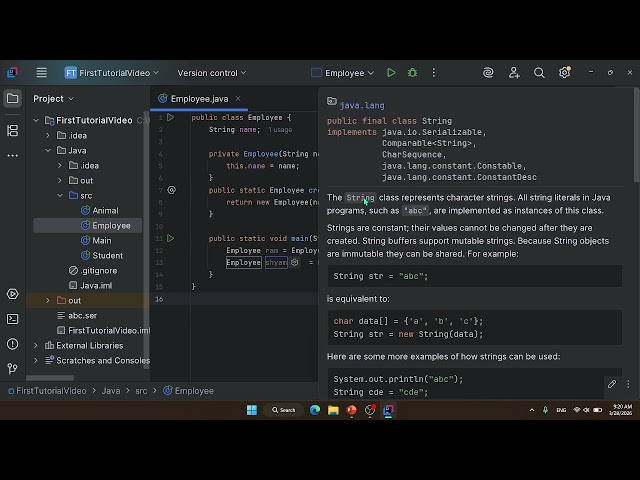Open java.lang package link in documentation
The width and height of the screenshot is (640, 480).
(x=362, y=105)
